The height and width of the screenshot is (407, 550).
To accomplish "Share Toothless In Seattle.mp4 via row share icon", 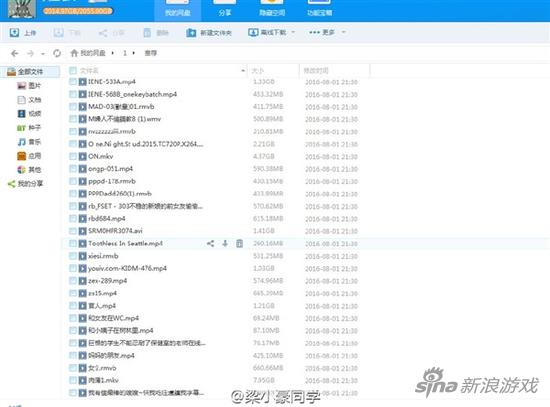I will click(x=210, y=243).
